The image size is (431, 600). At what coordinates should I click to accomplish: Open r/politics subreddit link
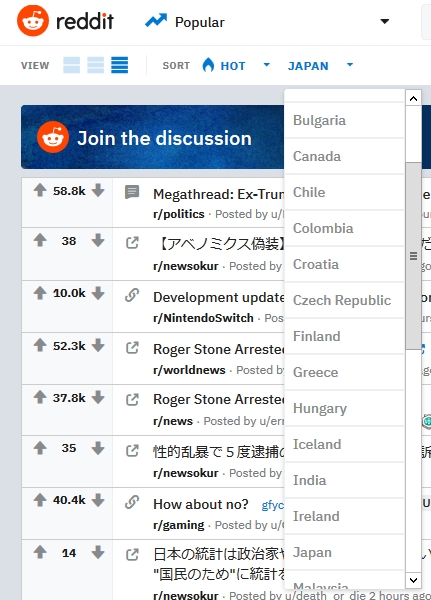179,214
